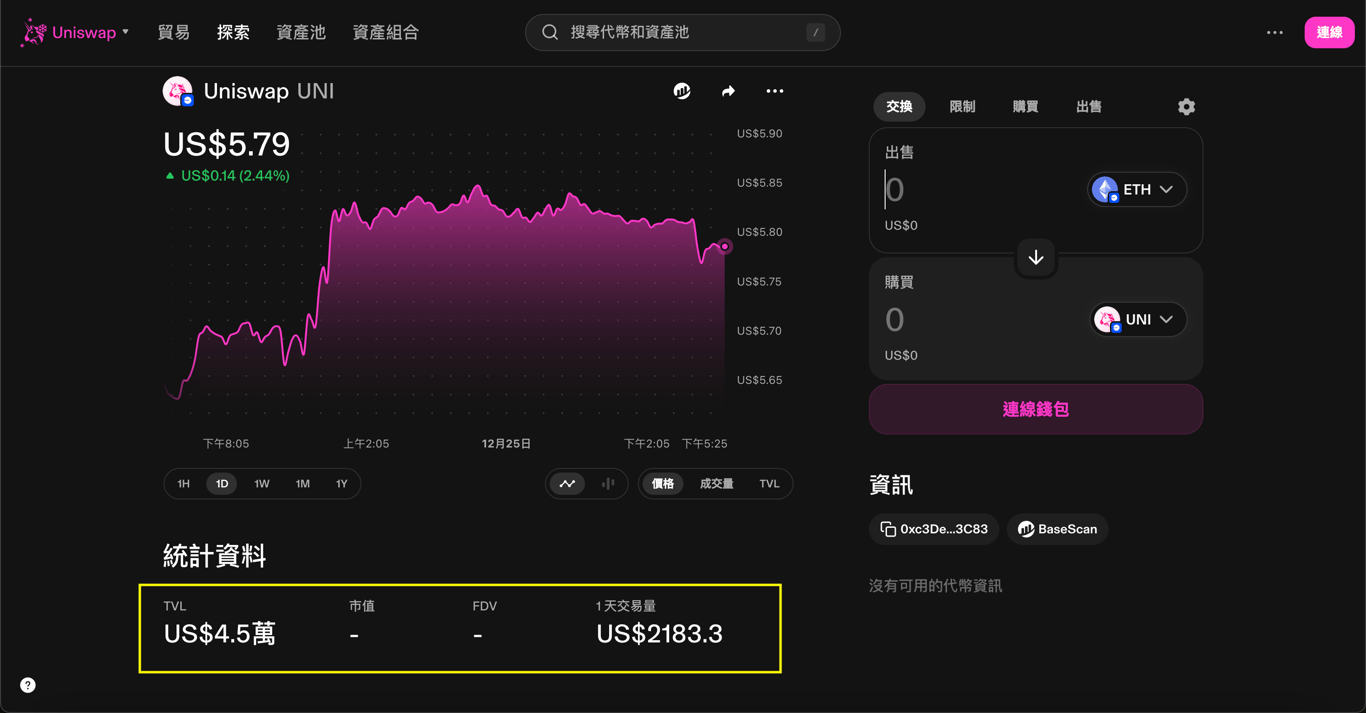Image resolution: width=1366 pixels, height=713 pixels.
Task: Click the share arrow icon
Action: tap(728, 91)
